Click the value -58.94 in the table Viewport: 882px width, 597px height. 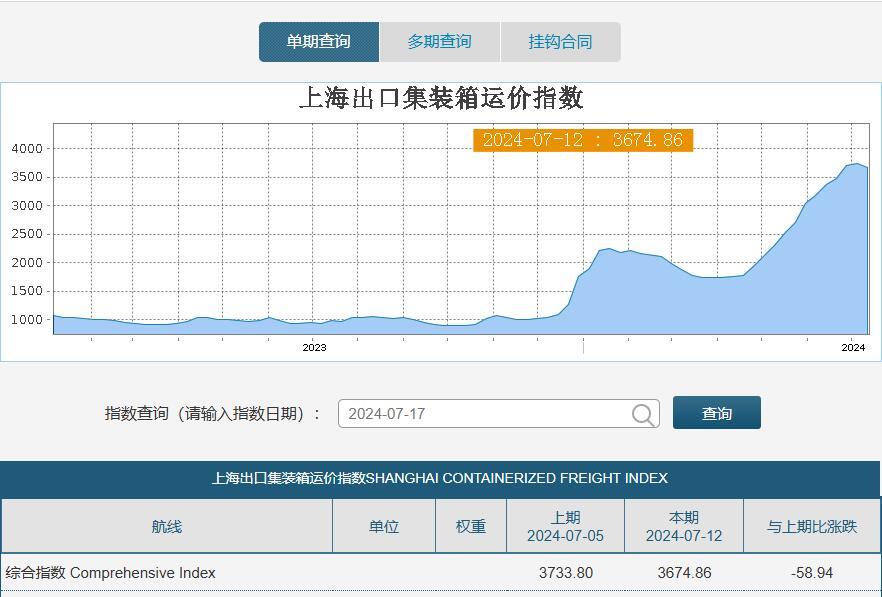(810, 572)
